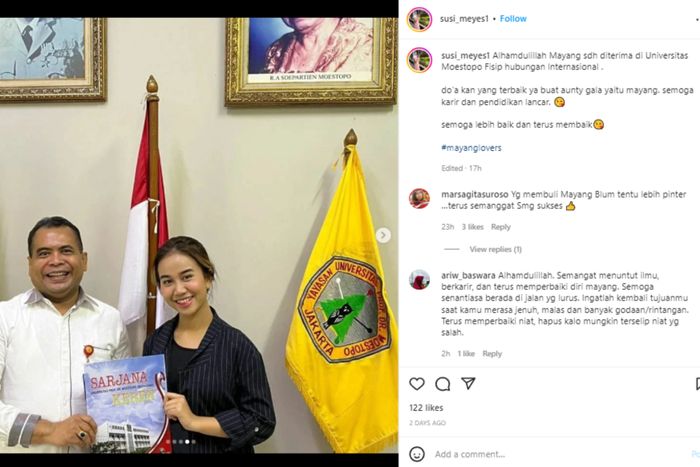Open comments via speech bubble icon
This screenshot has height=467, width=700.
click(442, 384)
